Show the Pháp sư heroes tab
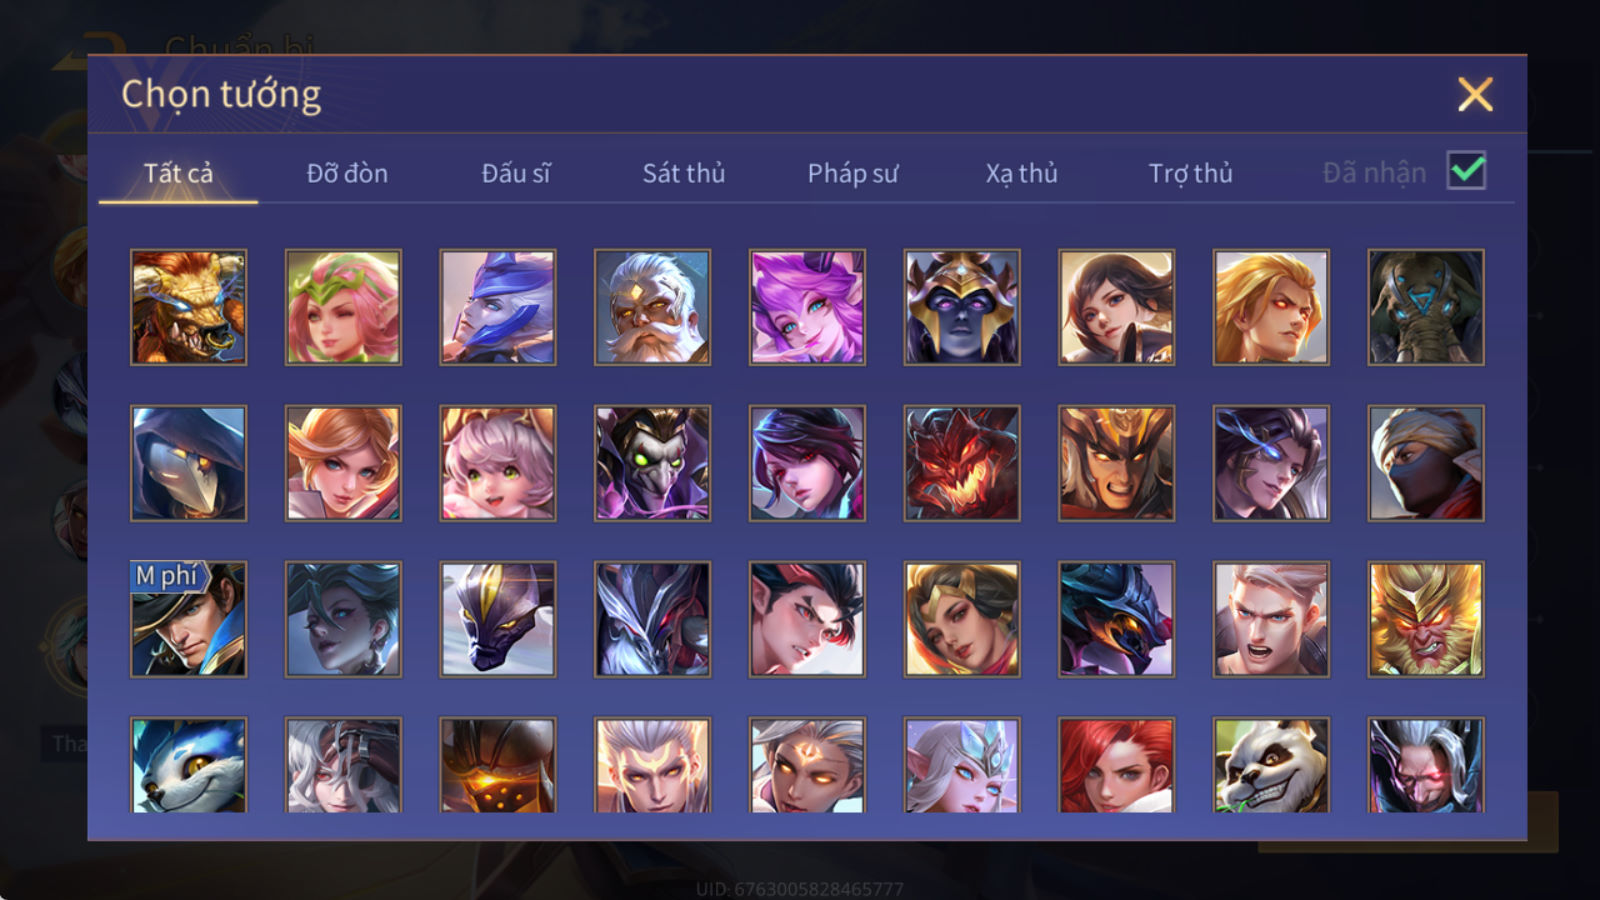The height and width of the screenshot is (900, 1600). (852, 173)
